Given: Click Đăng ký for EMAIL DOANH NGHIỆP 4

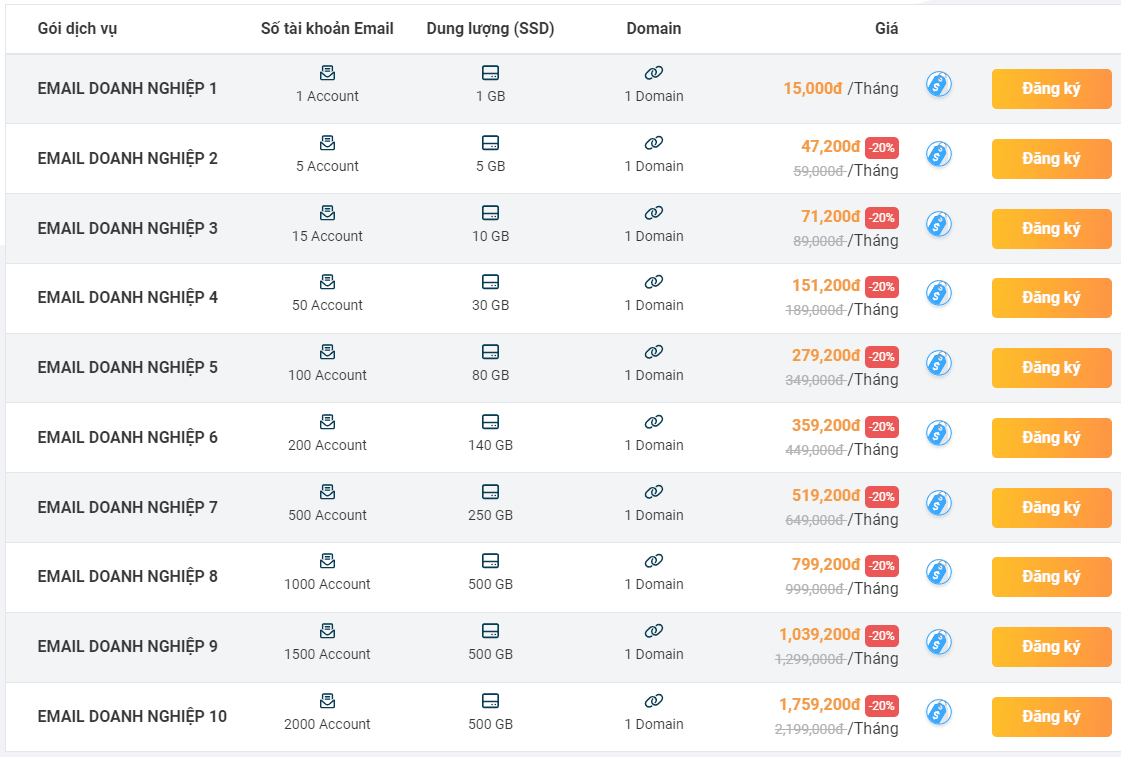Looking at the screenshot, I should (x=1051, y=297).
